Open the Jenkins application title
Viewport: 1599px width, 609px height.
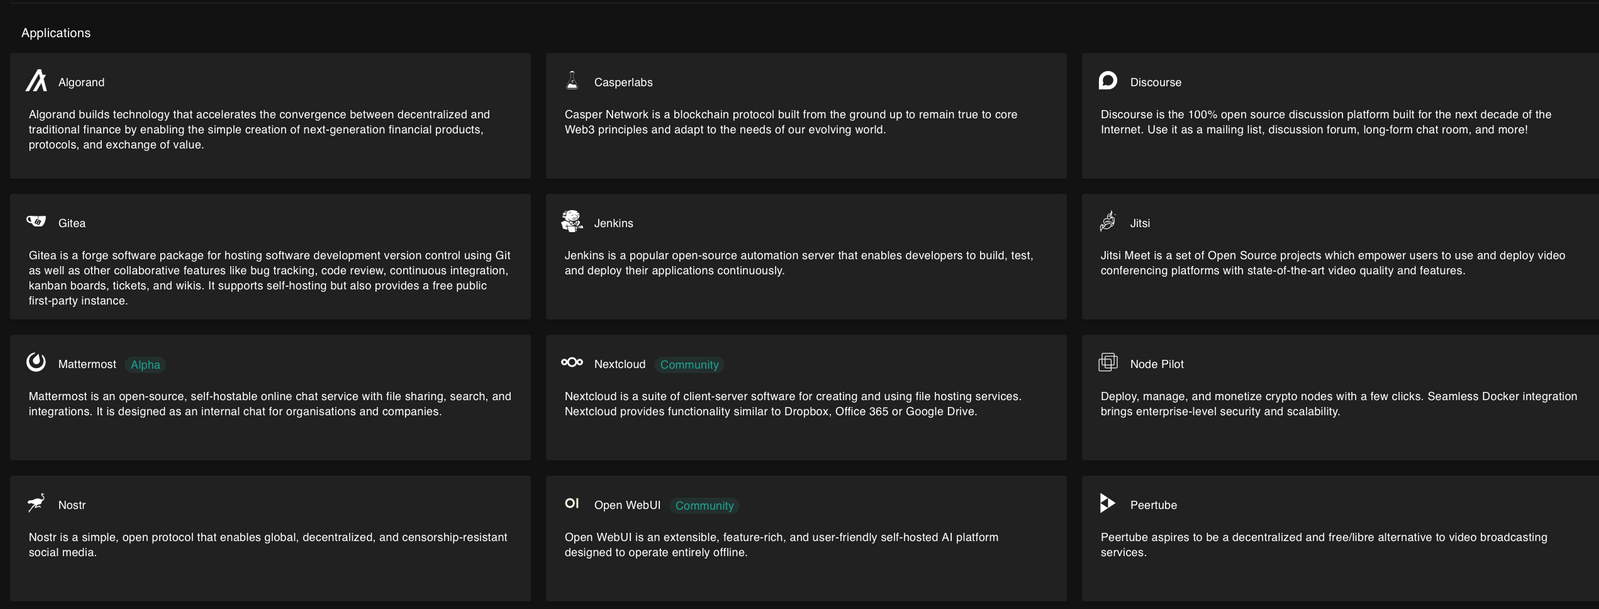(613, 223)
